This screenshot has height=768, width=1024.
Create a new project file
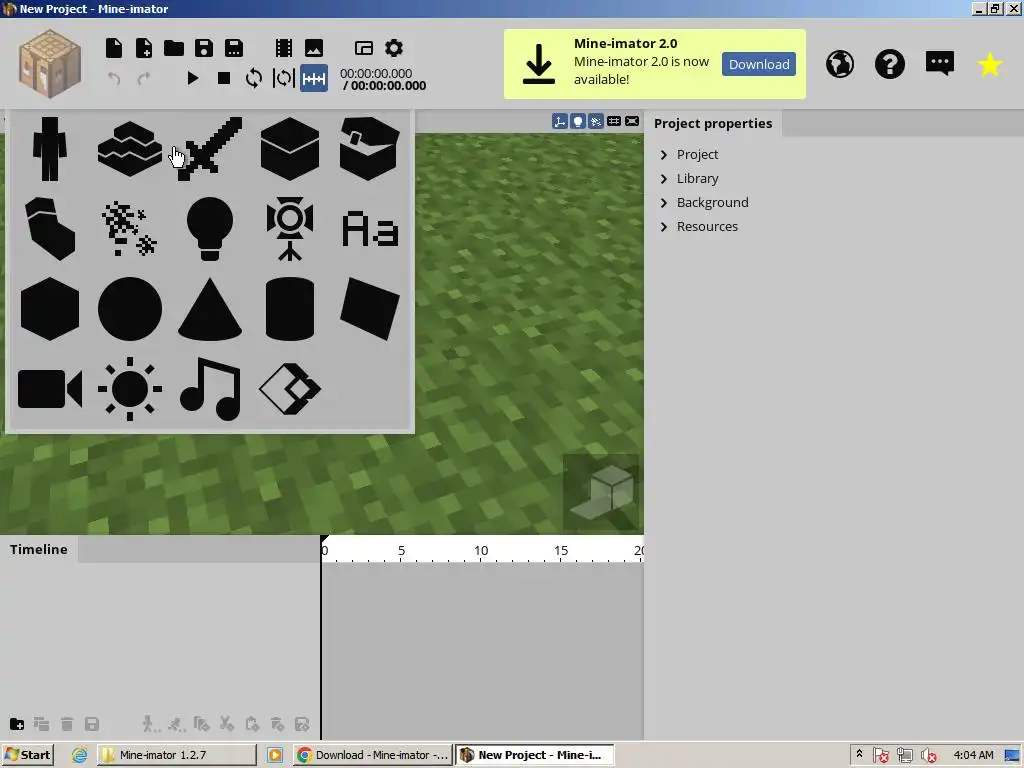tap(114, 48)
